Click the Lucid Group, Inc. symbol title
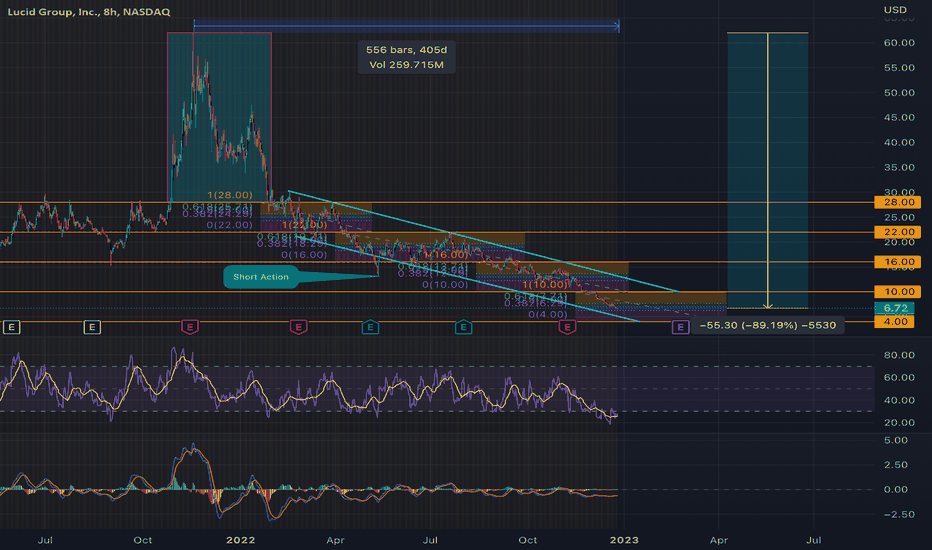The height and width of the screenshot is (550, 932). click(x=89, y=12)
